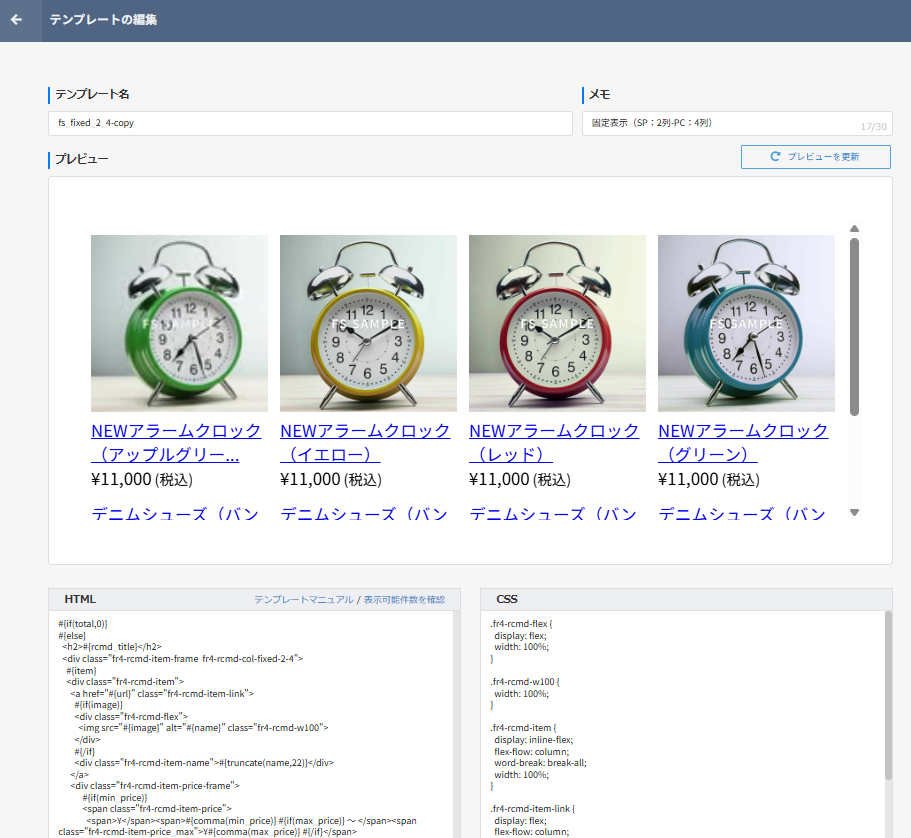Click the preview scrollbar down arrow
Image resolution: width=911 pixels, height=838 pixels.
click(x=854, y=513)
